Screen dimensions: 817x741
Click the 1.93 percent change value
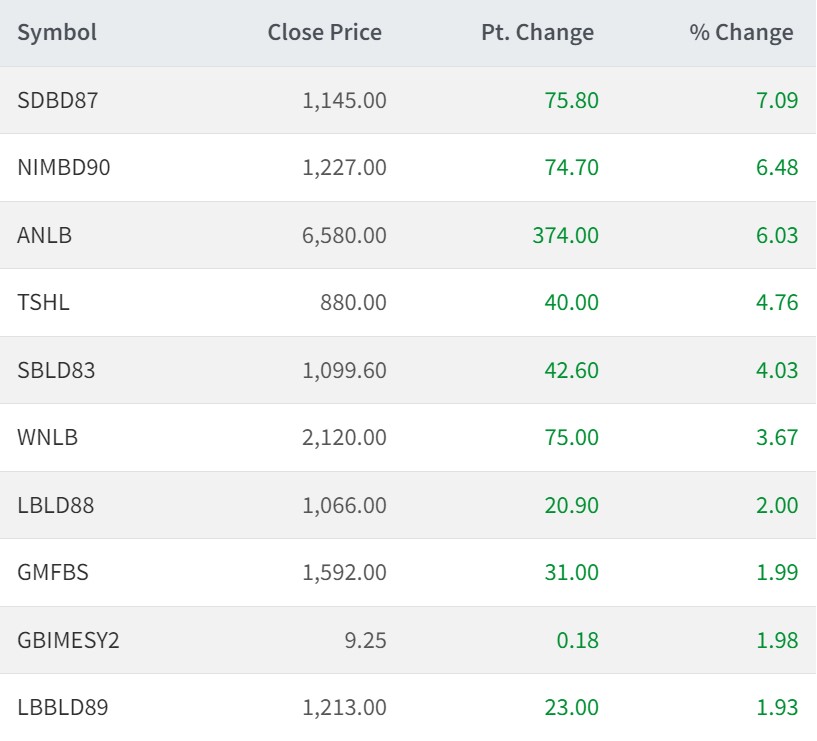tap(777, 707)
